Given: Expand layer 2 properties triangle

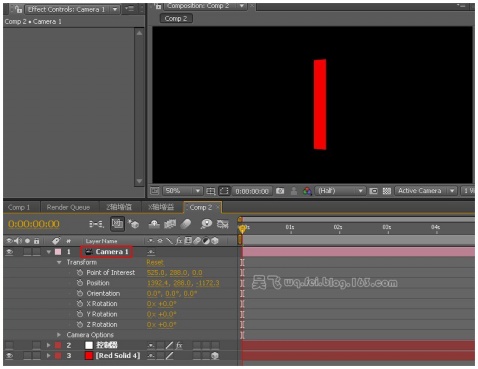Looking at the screenshot, I should click(49, 345).
